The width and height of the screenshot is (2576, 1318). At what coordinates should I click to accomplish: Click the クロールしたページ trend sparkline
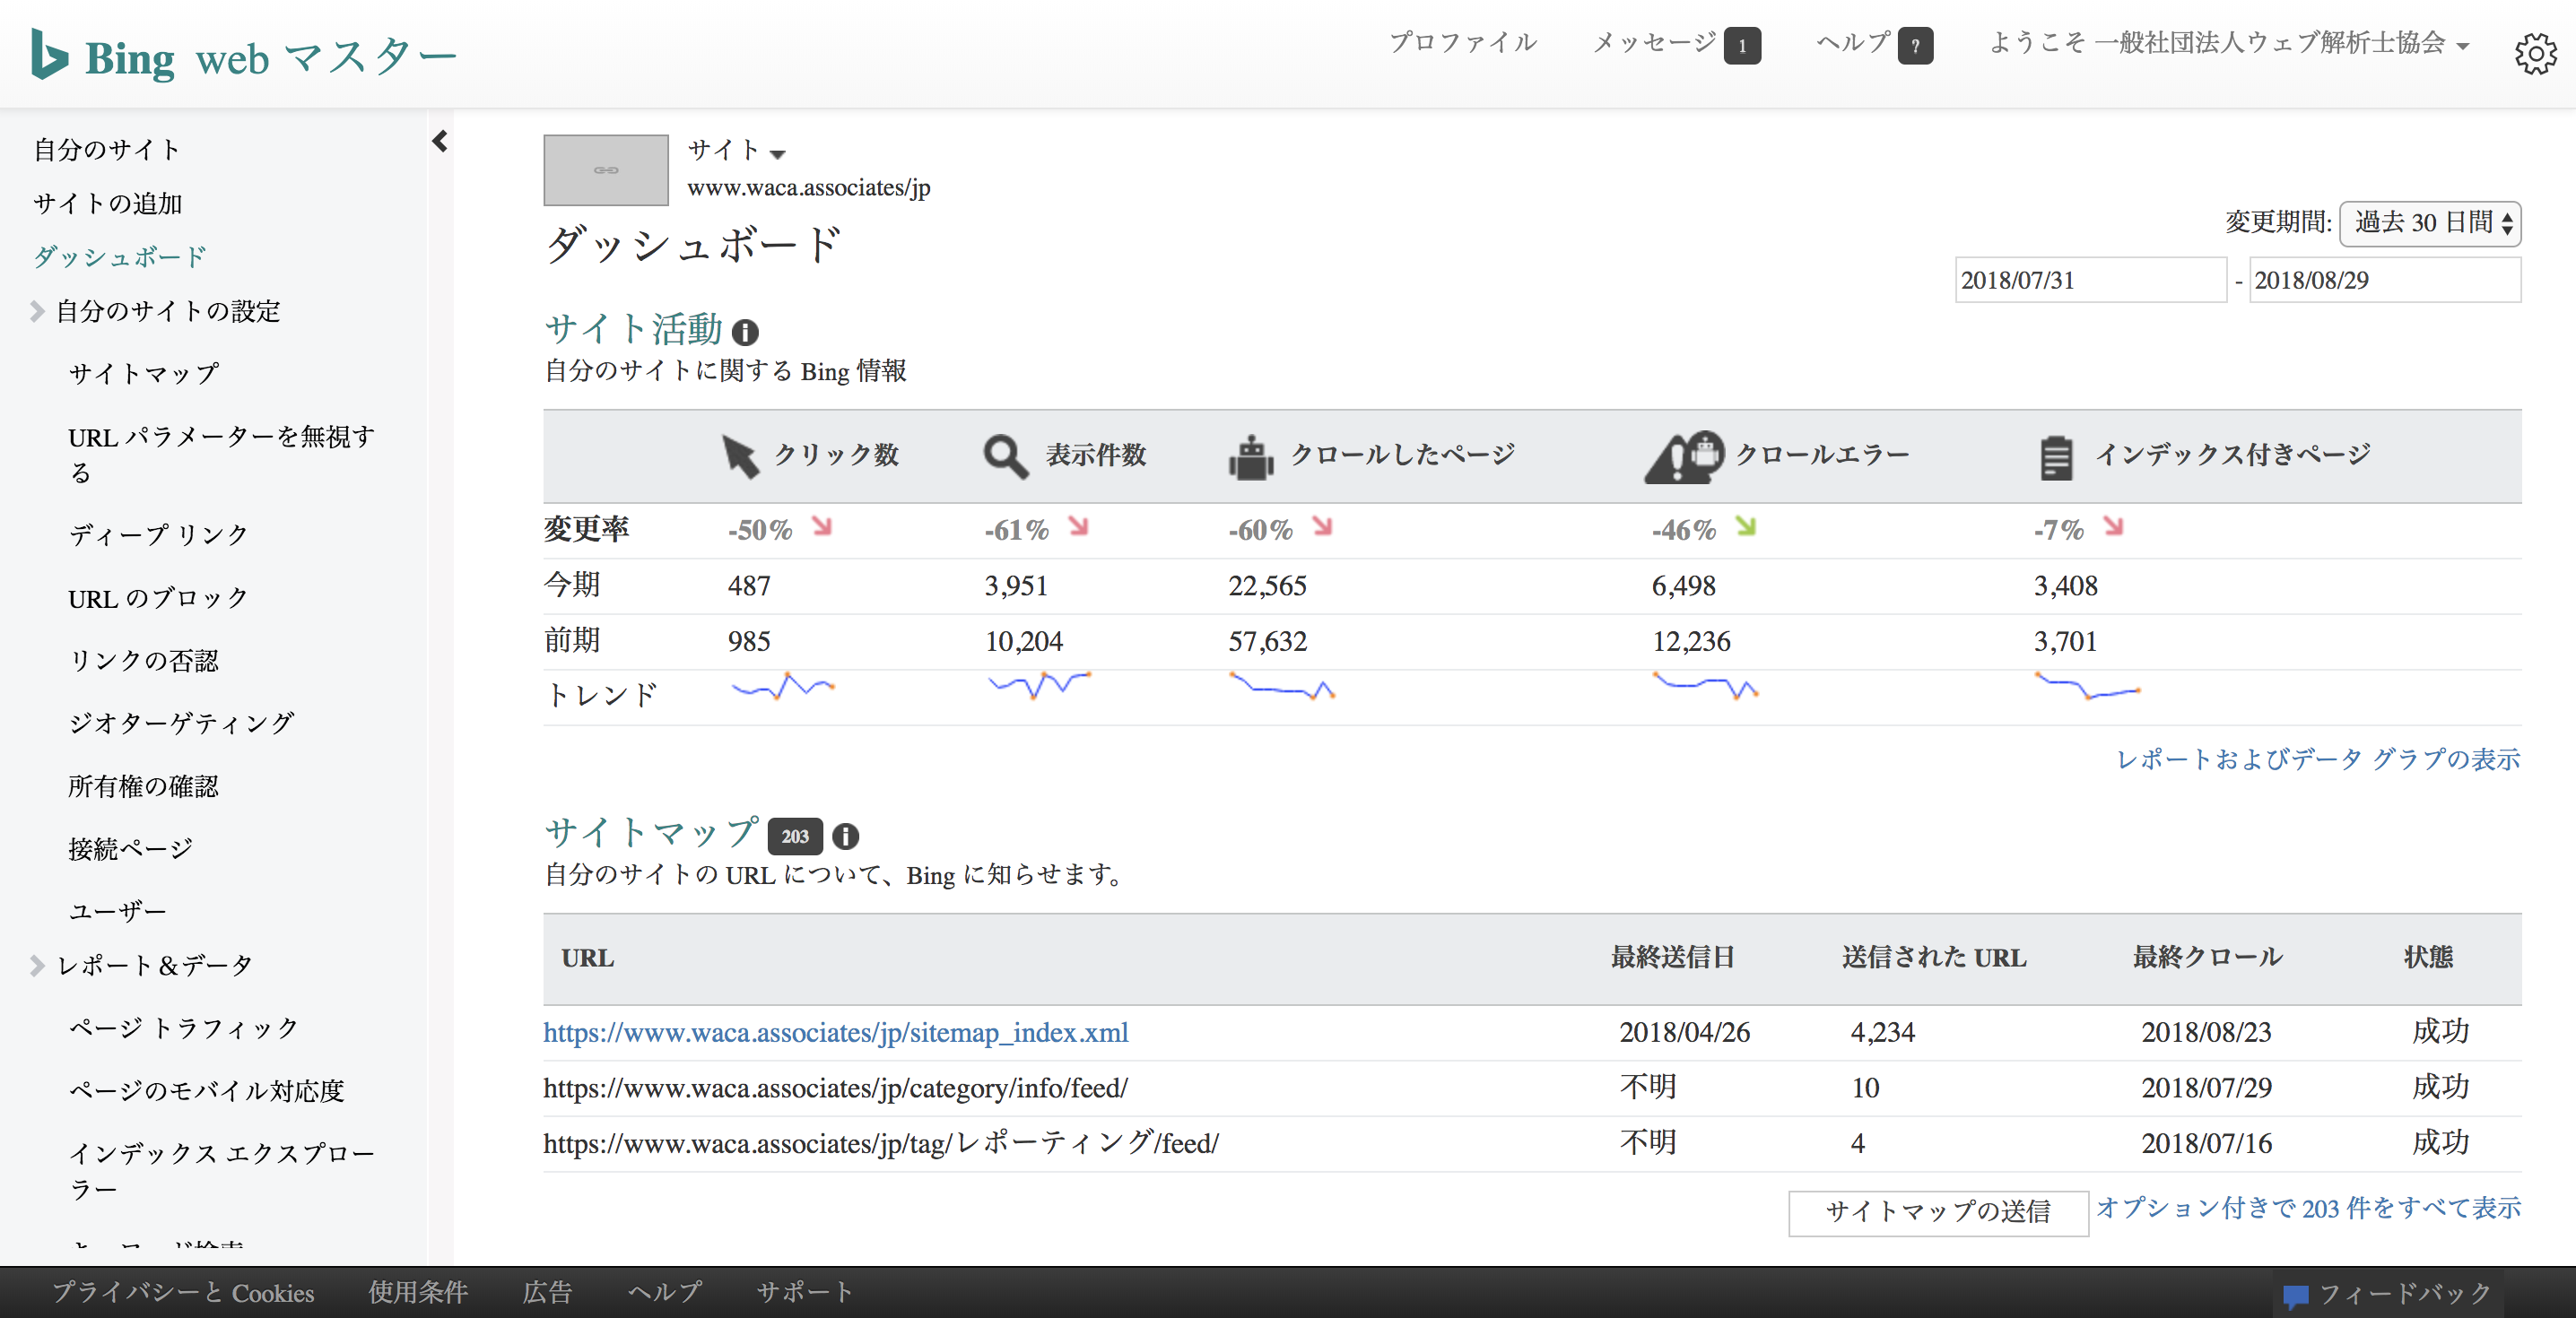[1282, 686]
